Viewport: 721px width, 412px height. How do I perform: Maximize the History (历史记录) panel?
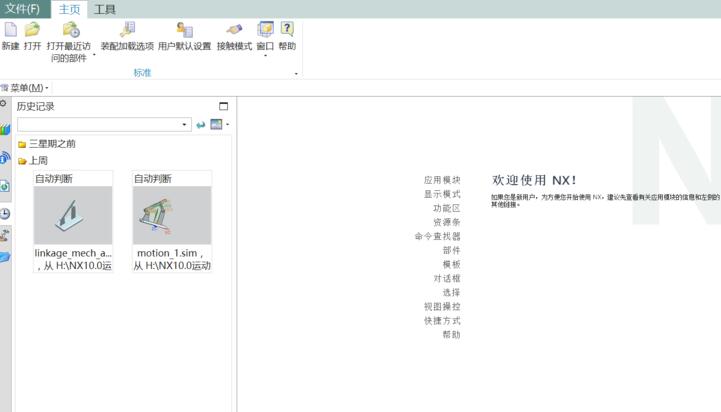click(223, 106)
